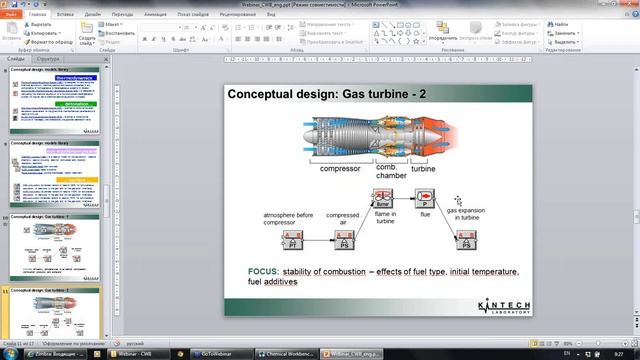Toggle underline formatting (Ч)
640x360 pixels.
(163, 39)
